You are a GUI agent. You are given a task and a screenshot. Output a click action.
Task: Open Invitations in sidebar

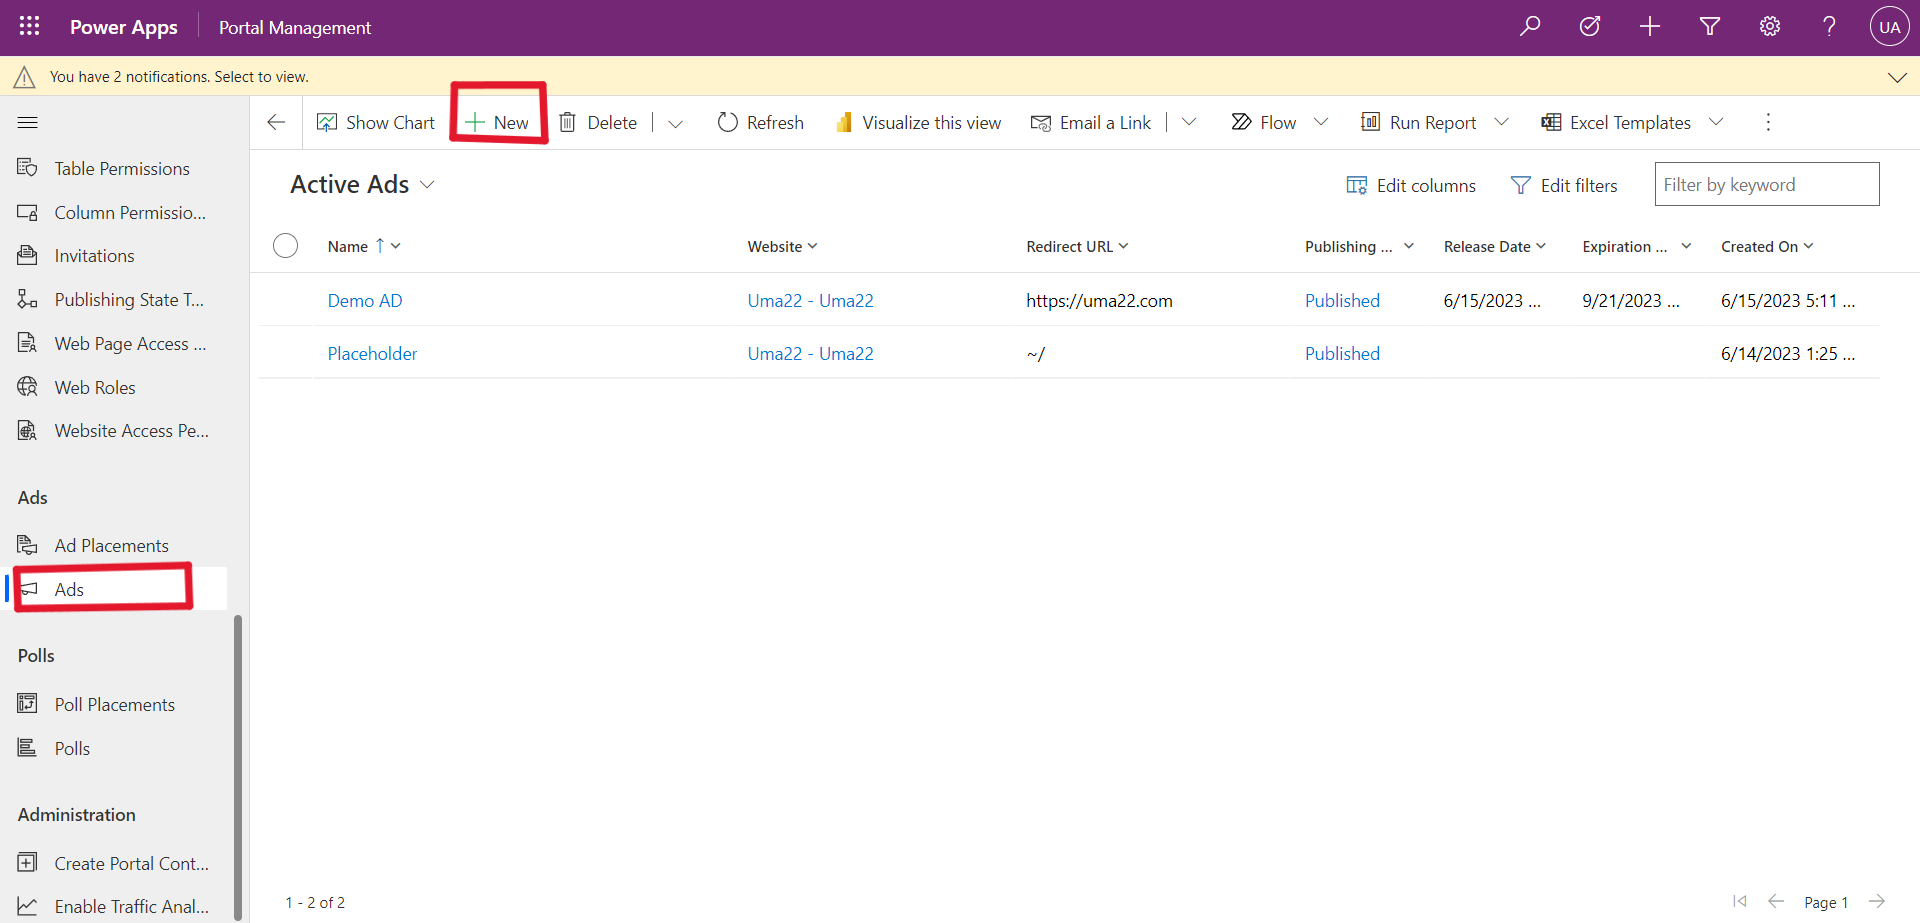(114, 256)
